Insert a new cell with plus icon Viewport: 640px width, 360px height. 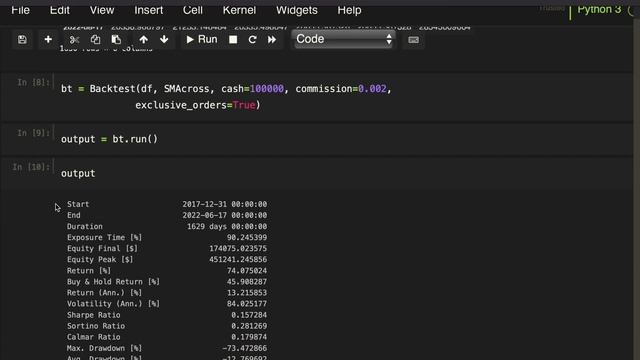pyautogui.click(x=48, y=40)
